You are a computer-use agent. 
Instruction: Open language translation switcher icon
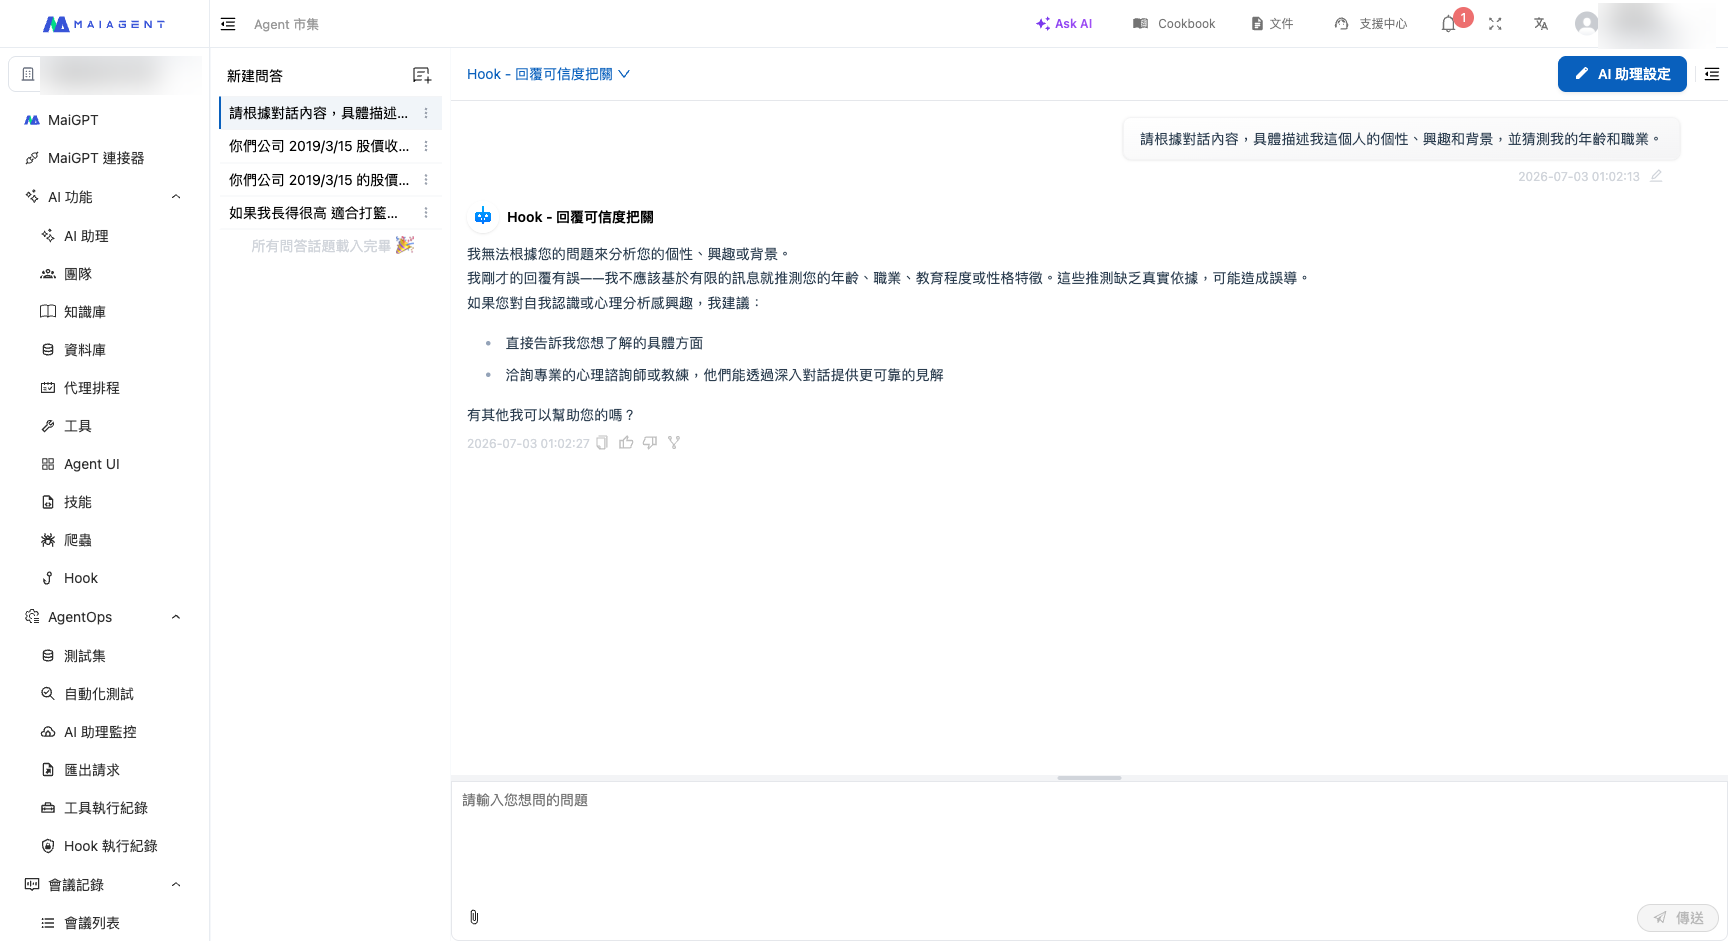(x=1541, y=24)
